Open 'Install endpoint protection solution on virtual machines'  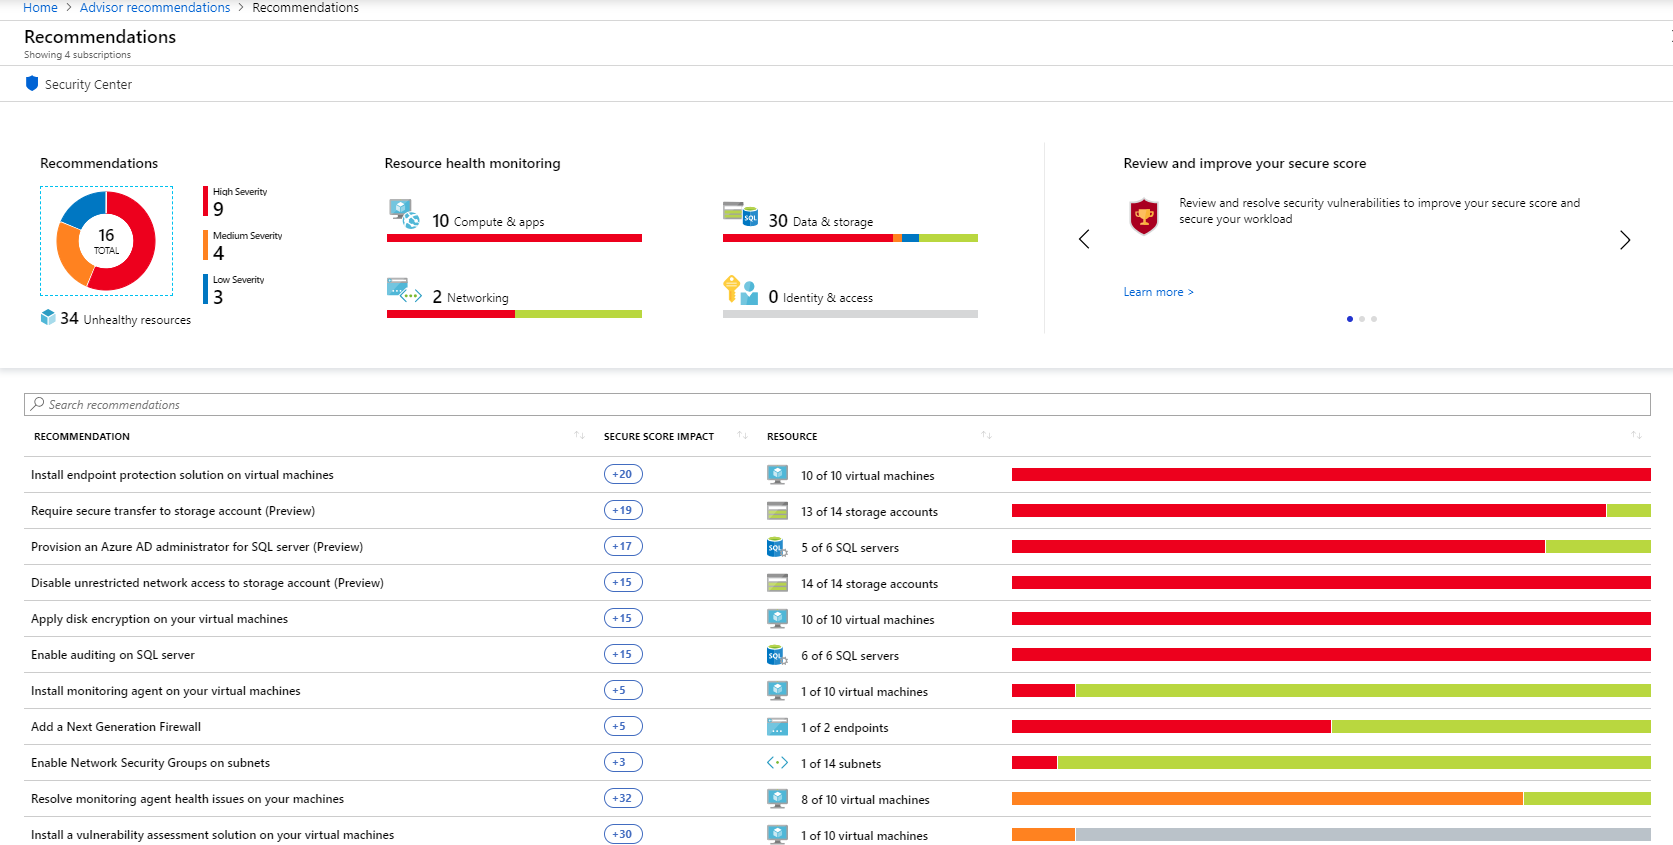pos(182,475)
